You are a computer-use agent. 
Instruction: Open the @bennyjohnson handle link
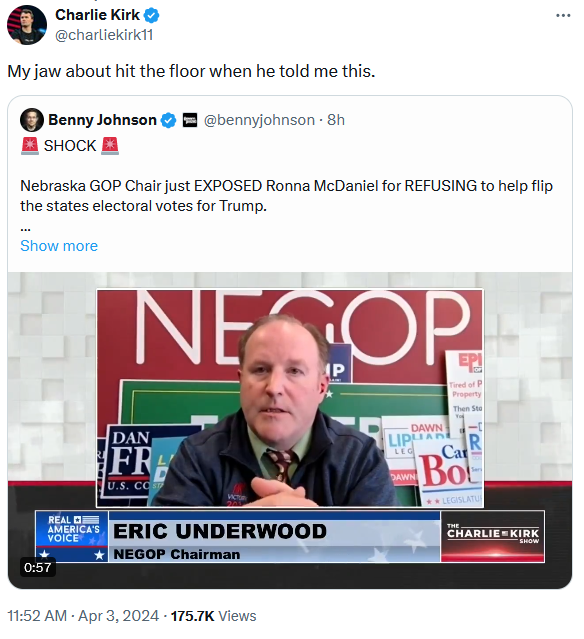259,120
